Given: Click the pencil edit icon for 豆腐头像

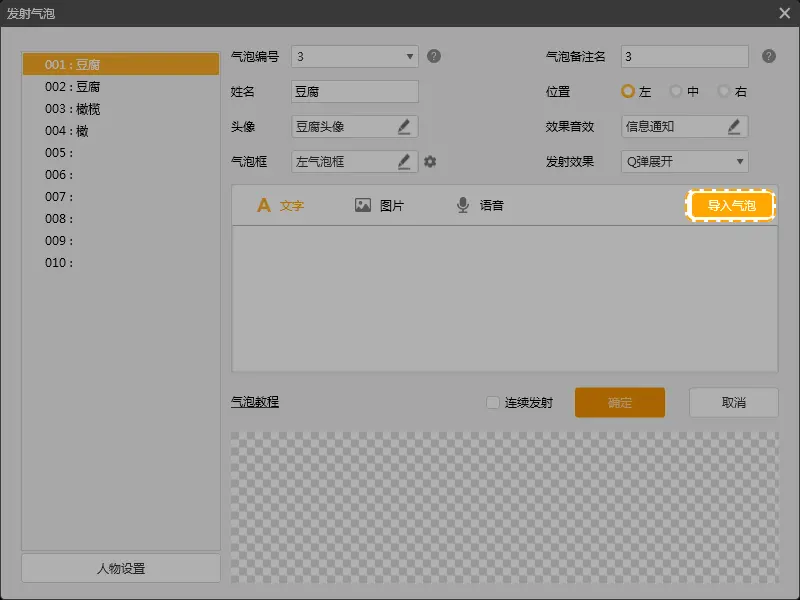Looking at the screenshot, I should (x=404, y=126).
